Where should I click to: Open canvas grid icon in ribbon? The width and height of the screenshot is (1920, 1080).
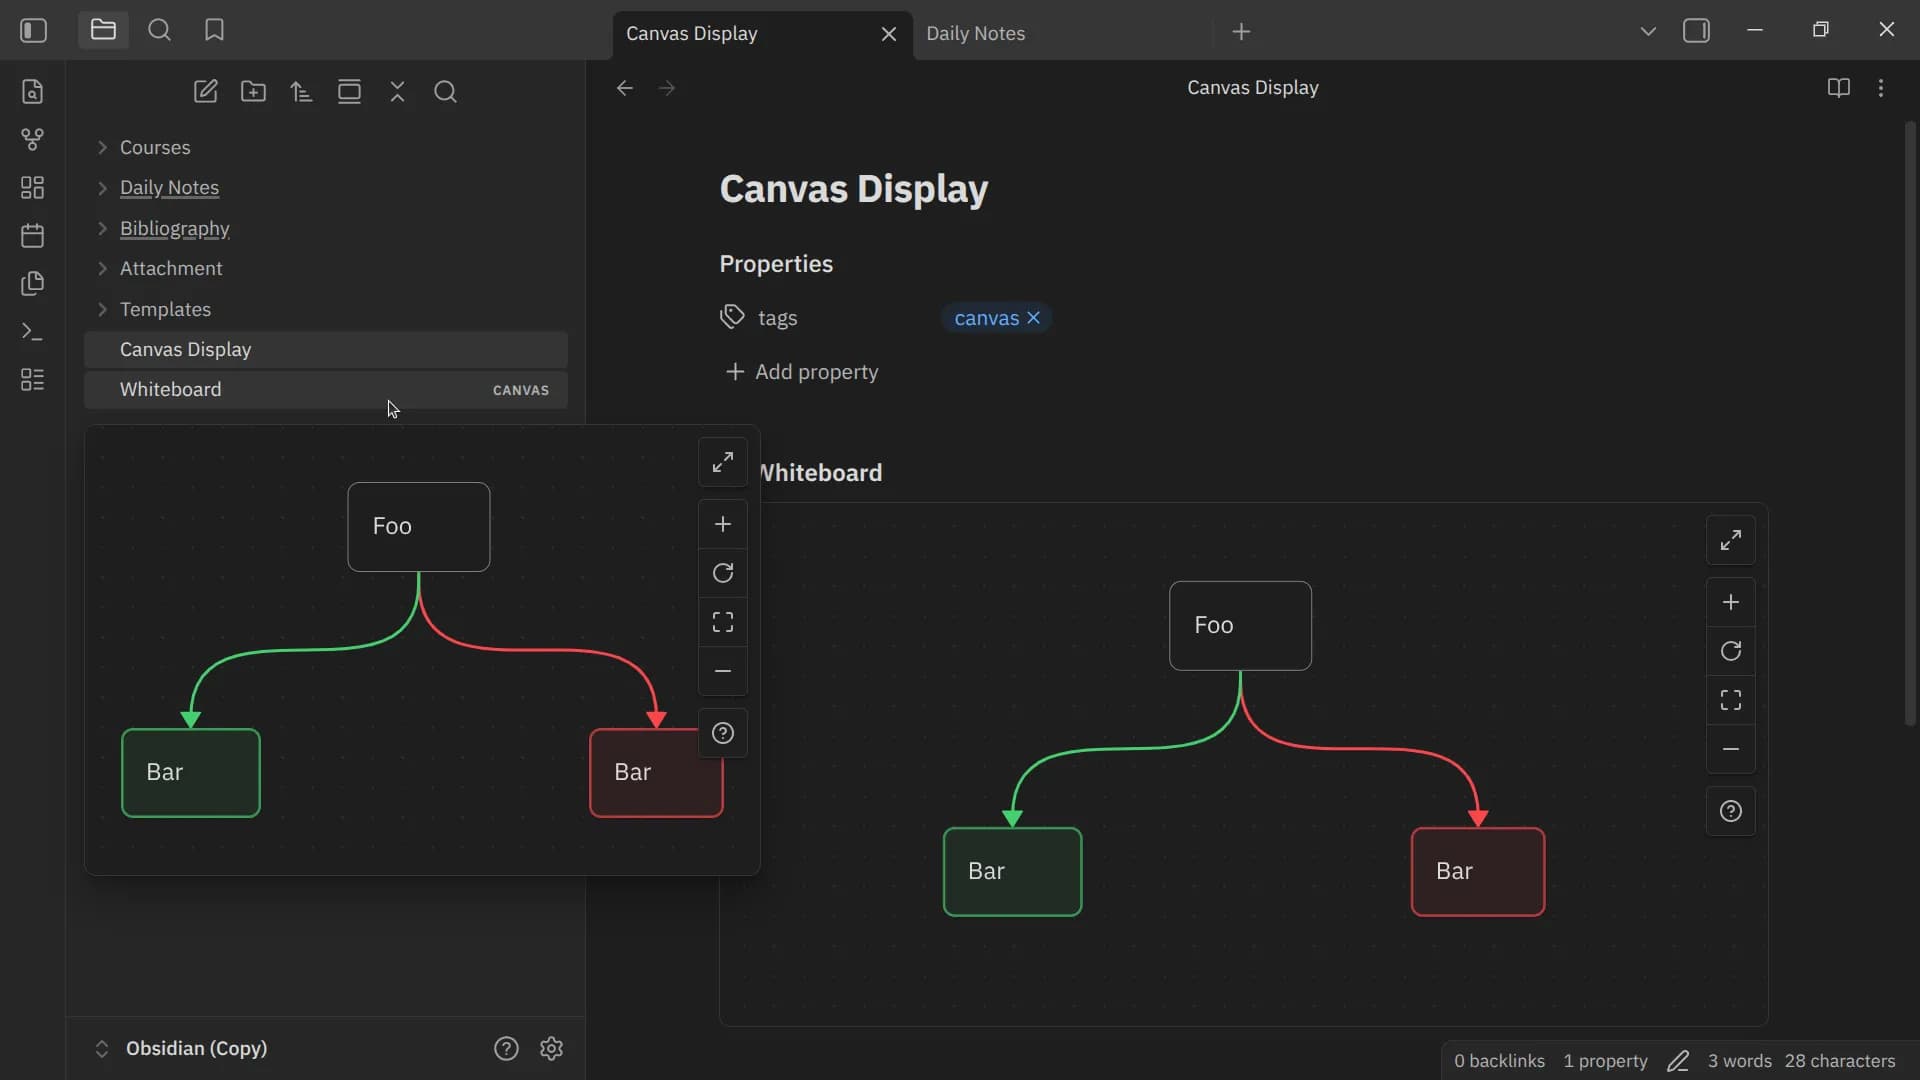click(x=32, y=188)
